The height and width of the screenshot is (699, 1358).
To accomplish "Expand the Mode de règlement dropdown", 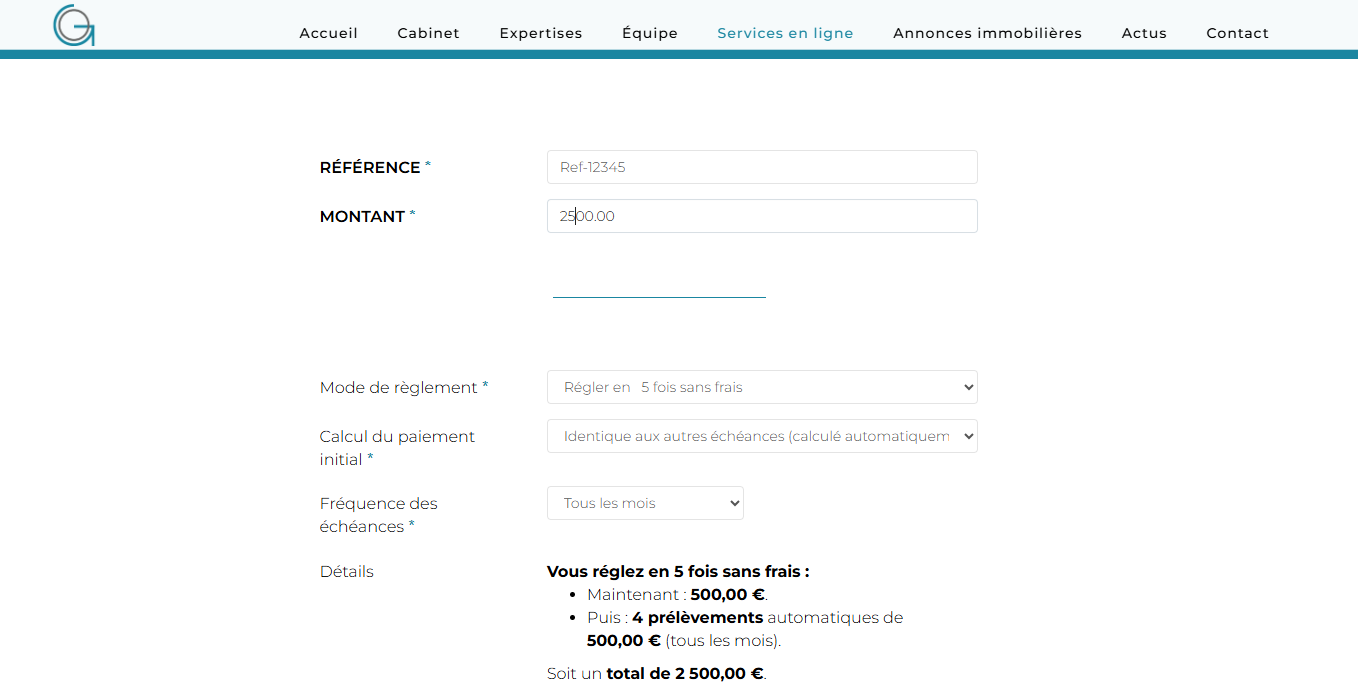I will (x=761, y=387).
